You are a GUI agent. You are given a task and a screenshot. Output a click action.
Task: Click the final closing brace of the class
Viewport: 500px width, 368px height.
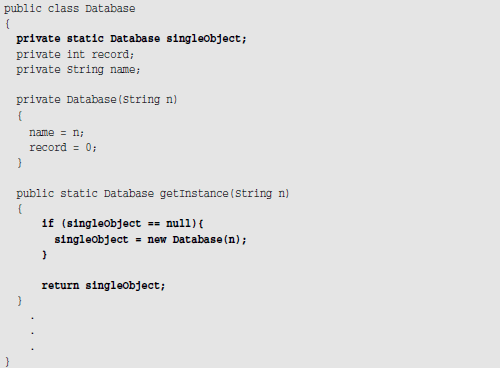point(7,362)
